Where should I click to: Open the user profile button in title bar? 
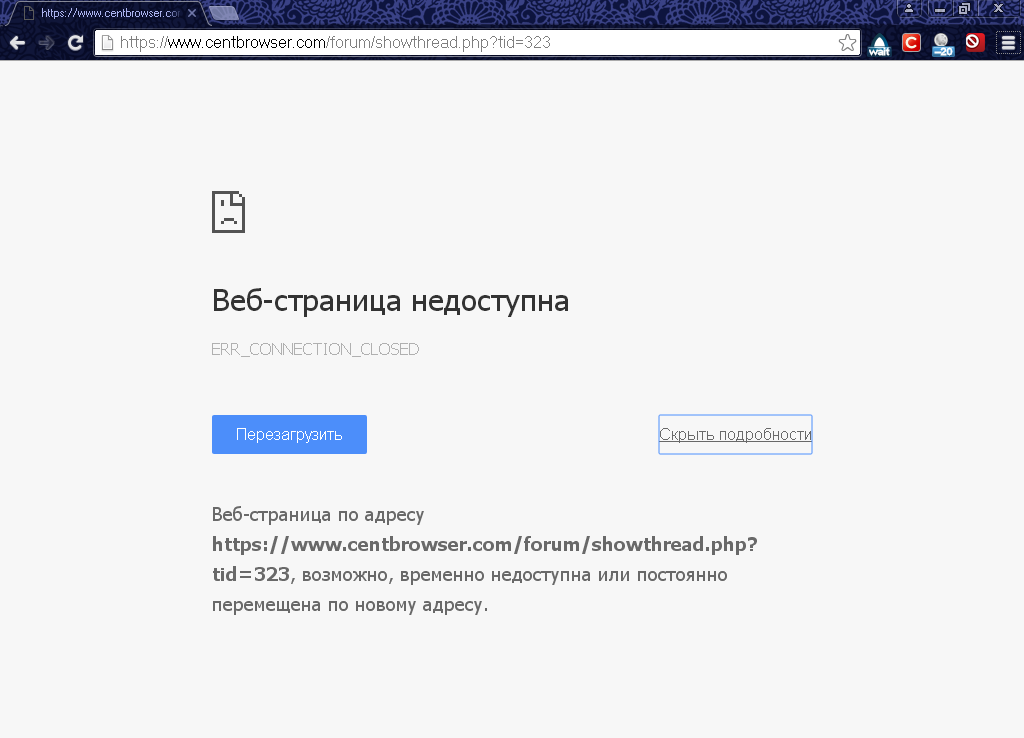[x=908, y=8]
